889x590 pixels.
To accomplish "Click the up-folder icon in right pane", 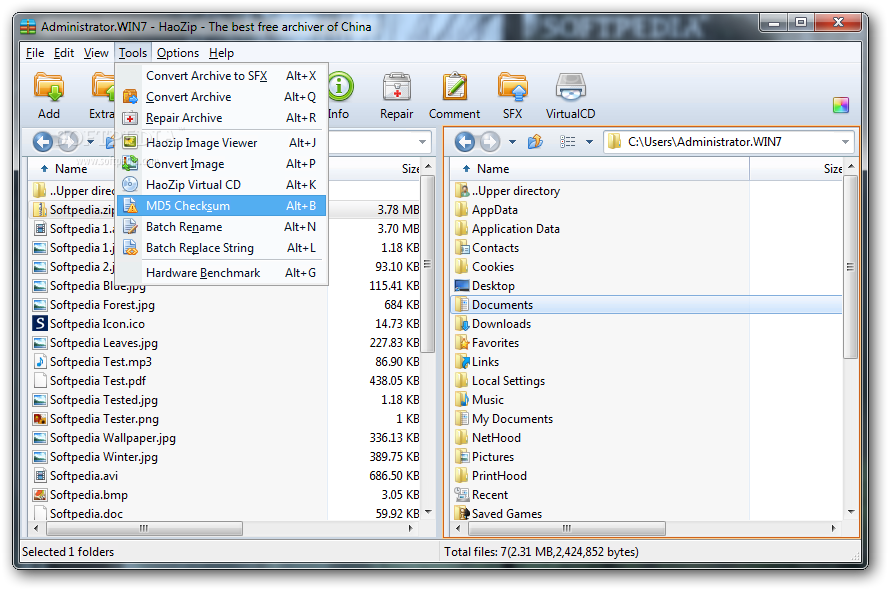I will [535, 142].
